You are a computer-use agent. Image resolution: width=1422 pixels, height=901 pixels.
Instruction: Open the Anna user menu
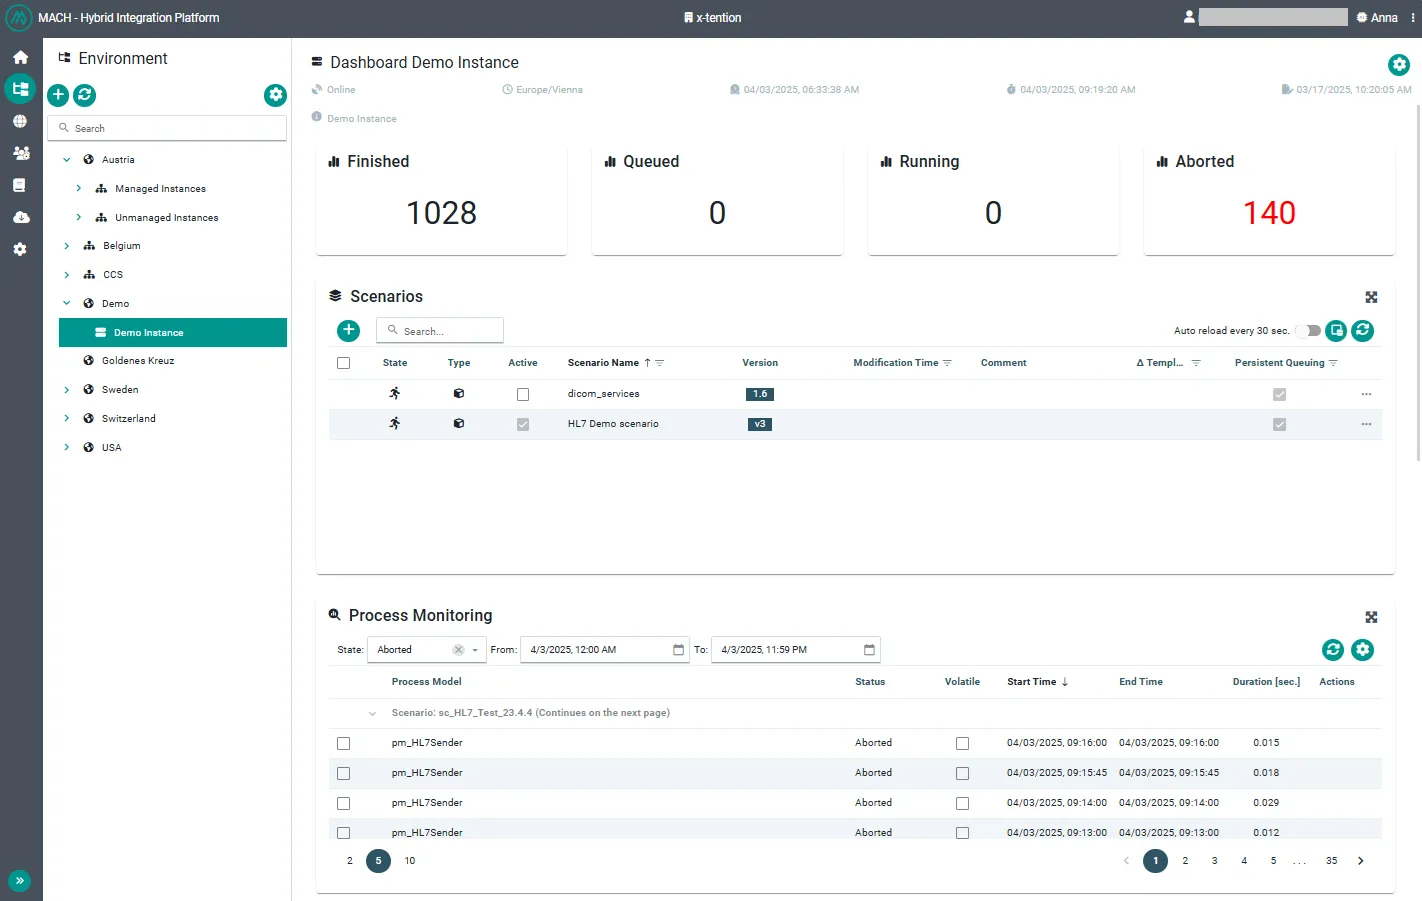click(x=1378, y=18)
